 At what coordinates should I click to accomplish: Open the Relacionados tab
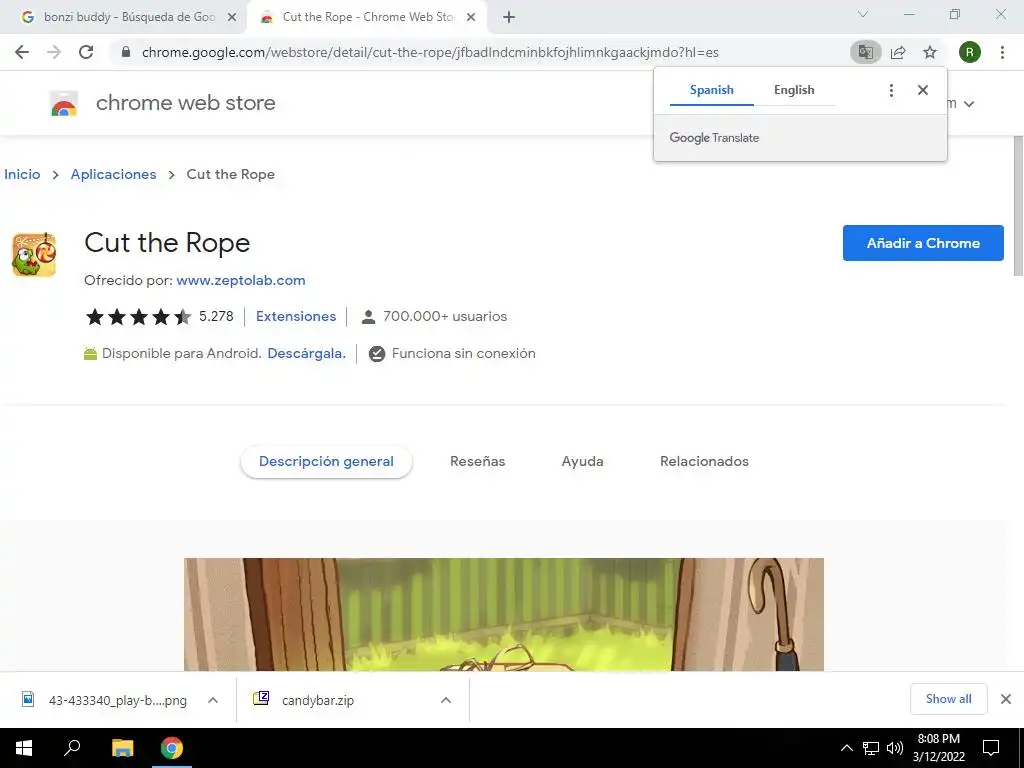704,462
